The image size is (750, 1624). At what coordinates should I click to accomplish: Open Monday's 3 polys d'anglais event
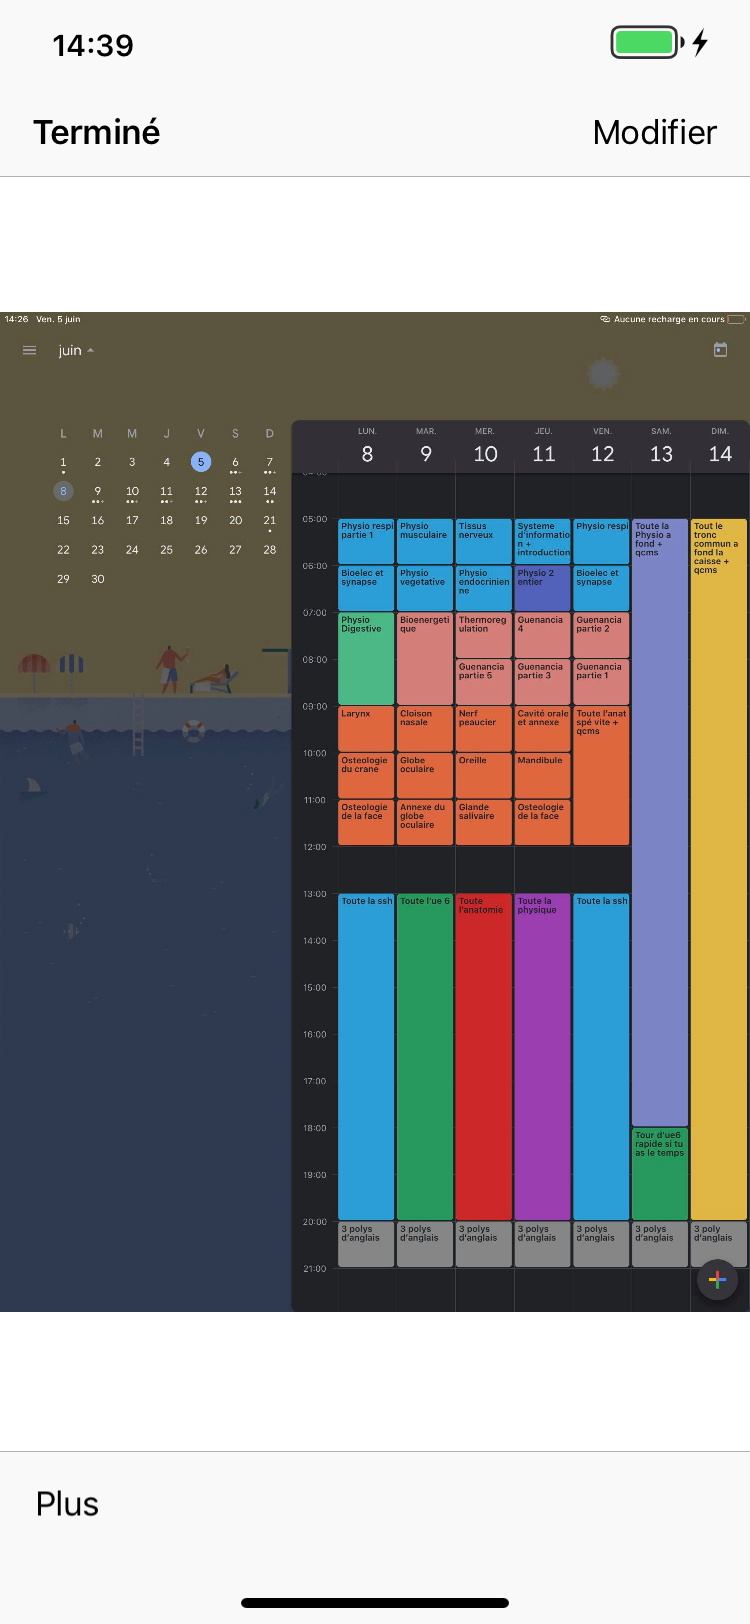click(366, 1245)
